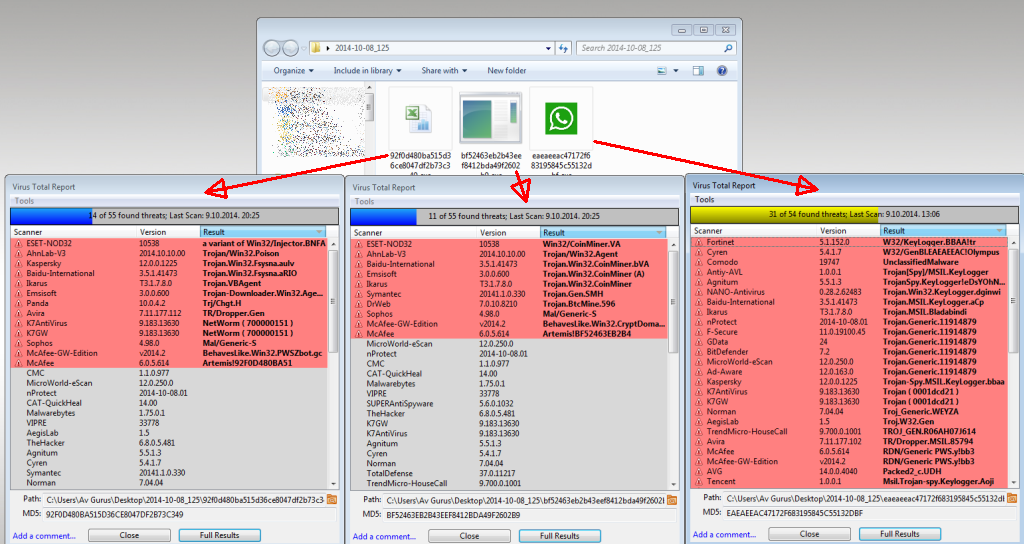The image size is (1024, 544).
Task: Click Full Results button in right report
Action: [900, 534]
